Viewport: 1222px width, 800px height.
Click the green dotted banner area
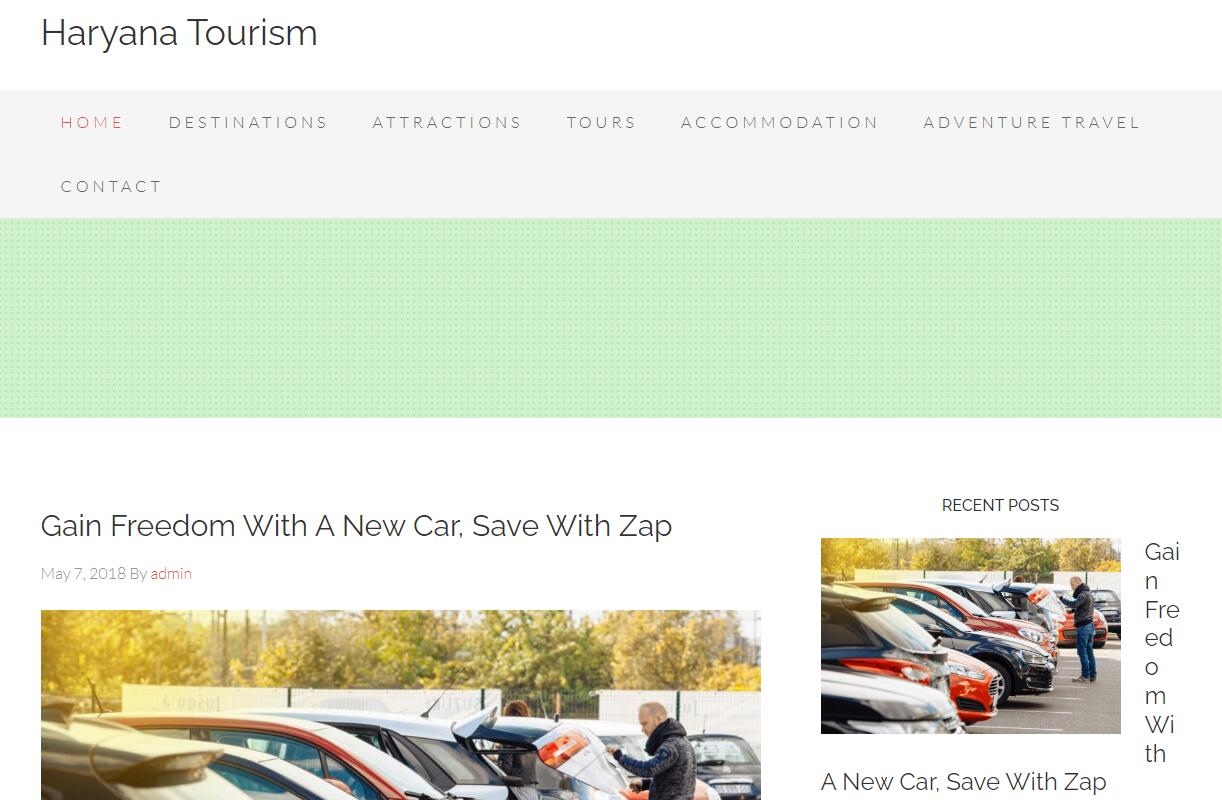pyautogui.click(x=611, y=318)
